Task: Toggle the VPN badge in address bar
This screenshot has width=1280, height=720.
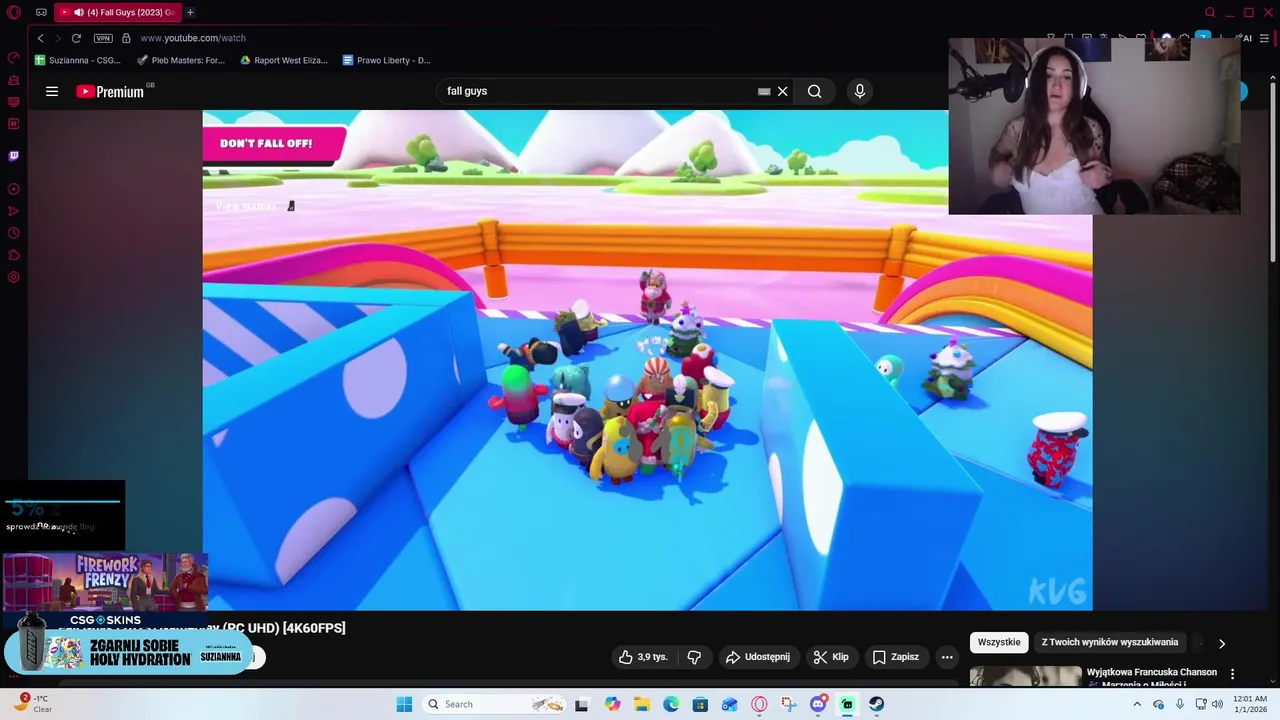Action: pos(103,38)
